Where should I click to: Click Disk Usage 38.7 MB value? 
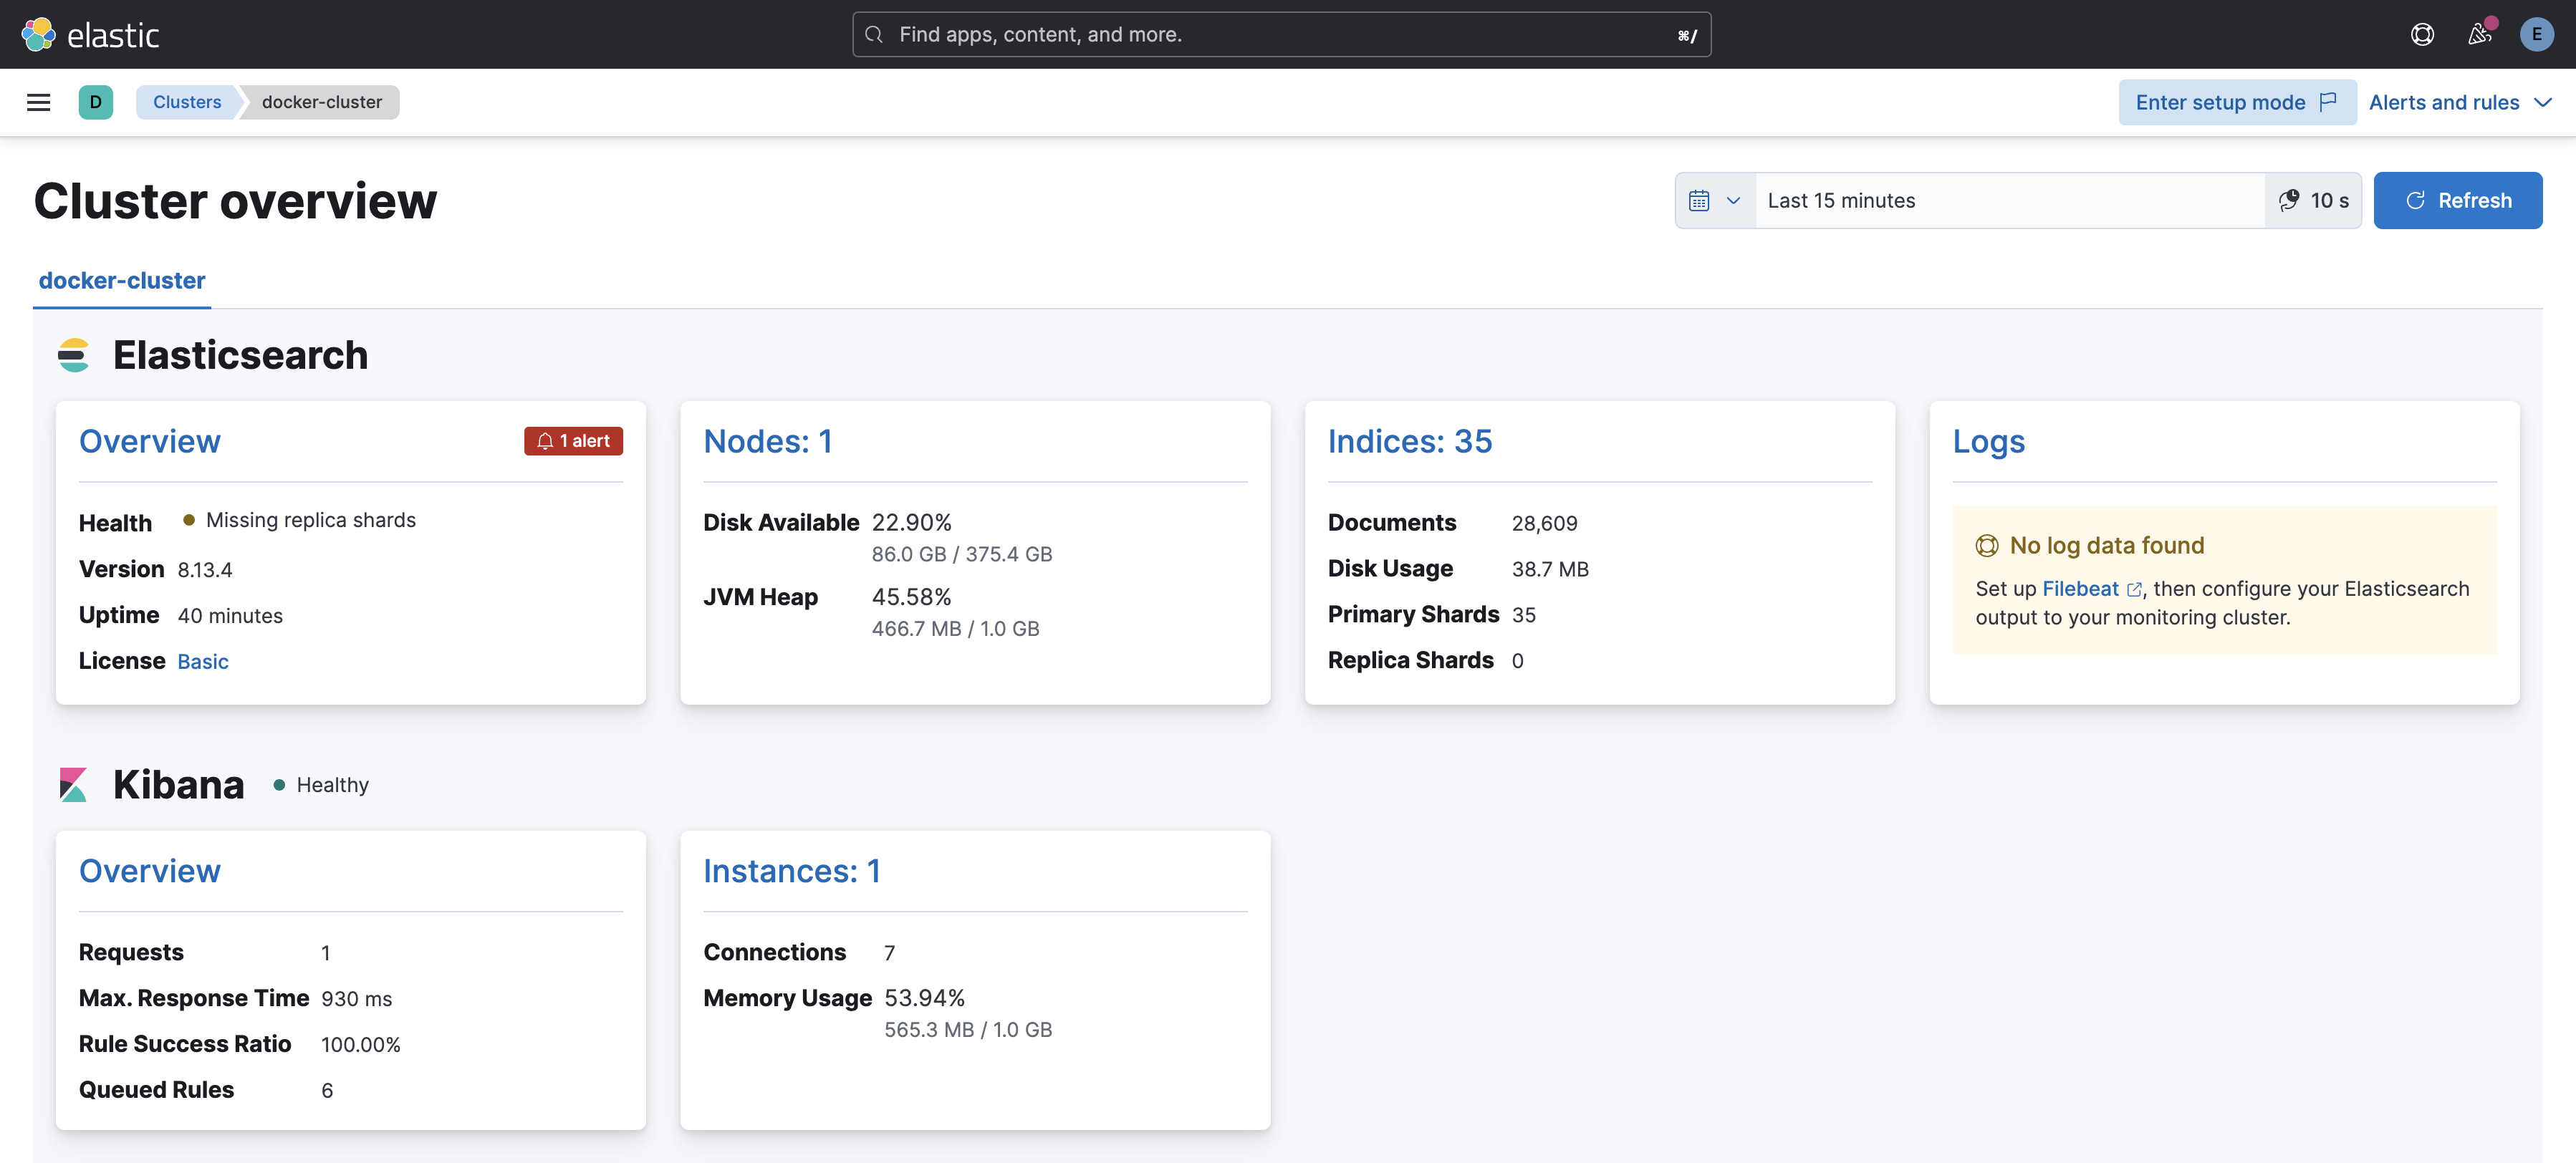pos(1550,569)
